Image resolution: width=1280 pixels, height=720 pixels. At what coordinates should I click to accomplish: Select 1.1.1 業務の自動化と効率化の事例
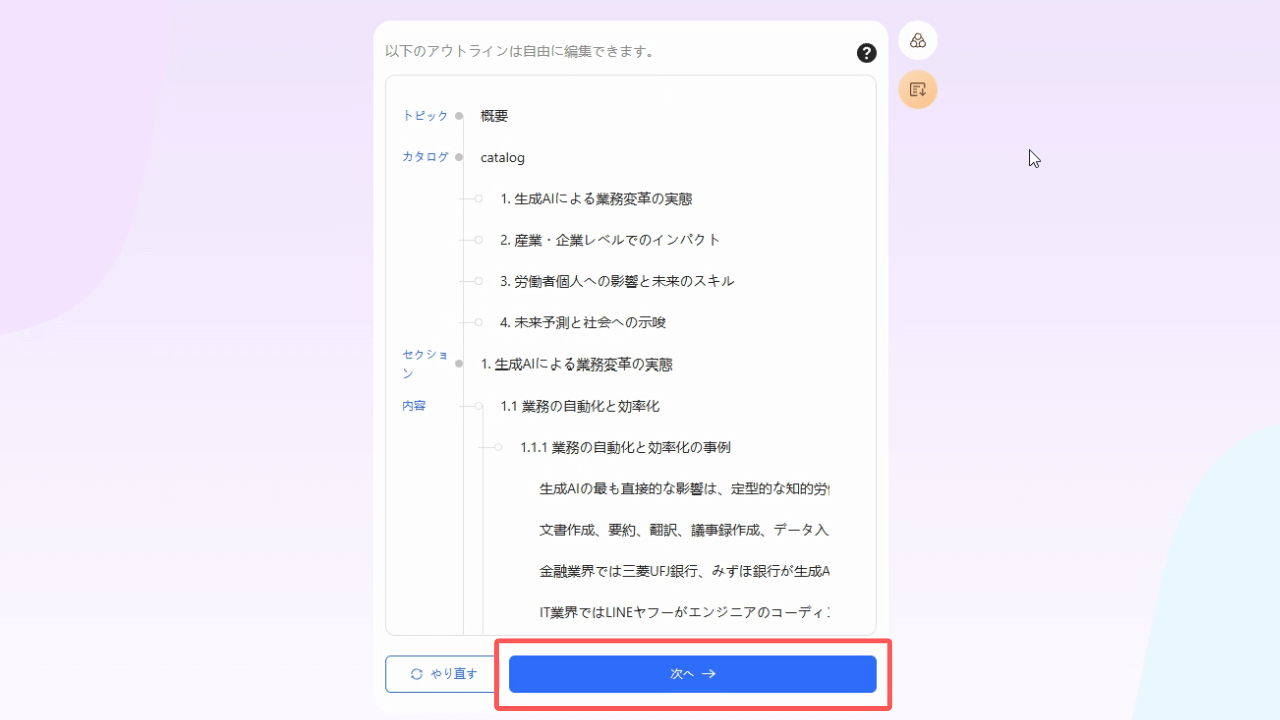(625, 447)
